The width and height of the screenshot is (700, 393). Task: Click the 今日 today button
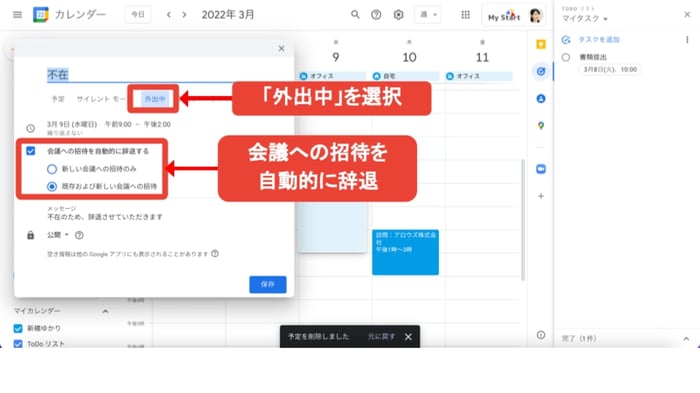pos(138,15)
